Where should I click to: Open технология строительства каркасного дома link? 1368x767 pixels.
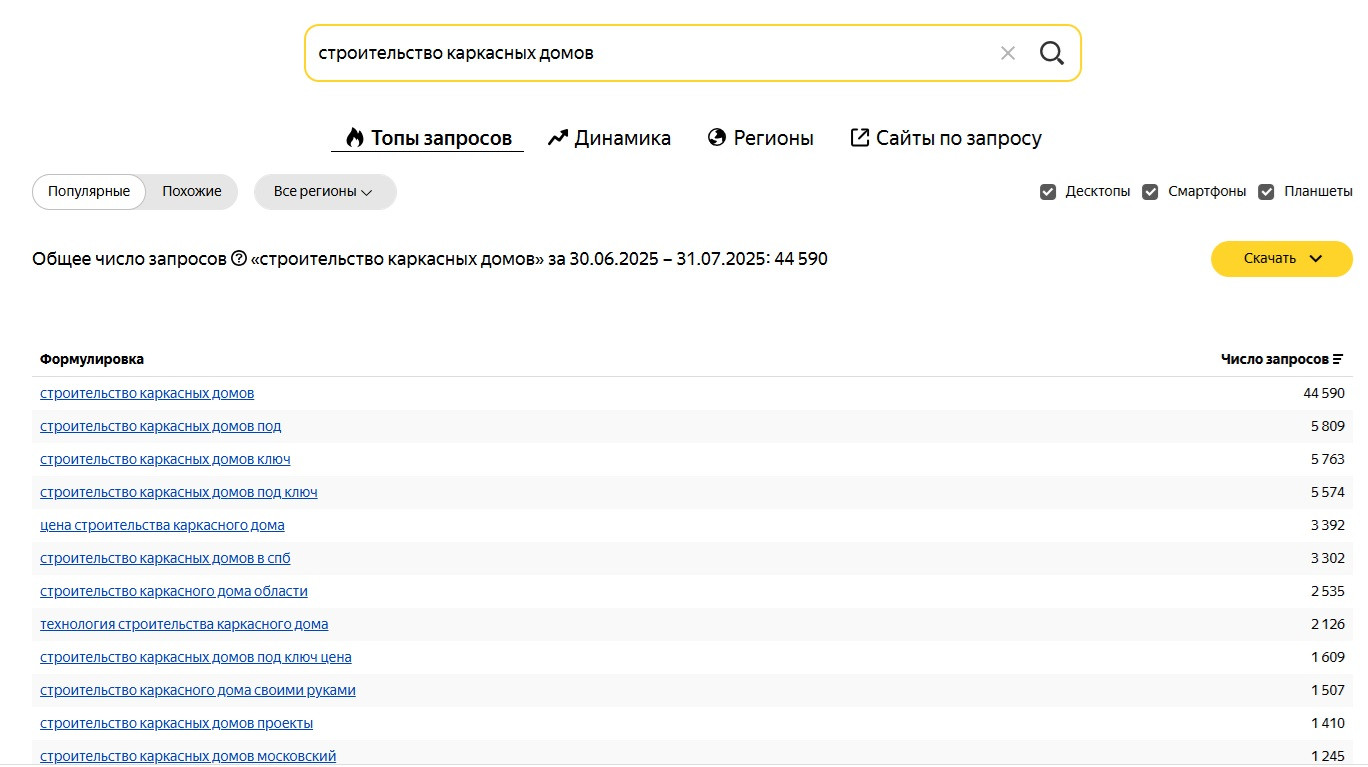tap(184, 624)
